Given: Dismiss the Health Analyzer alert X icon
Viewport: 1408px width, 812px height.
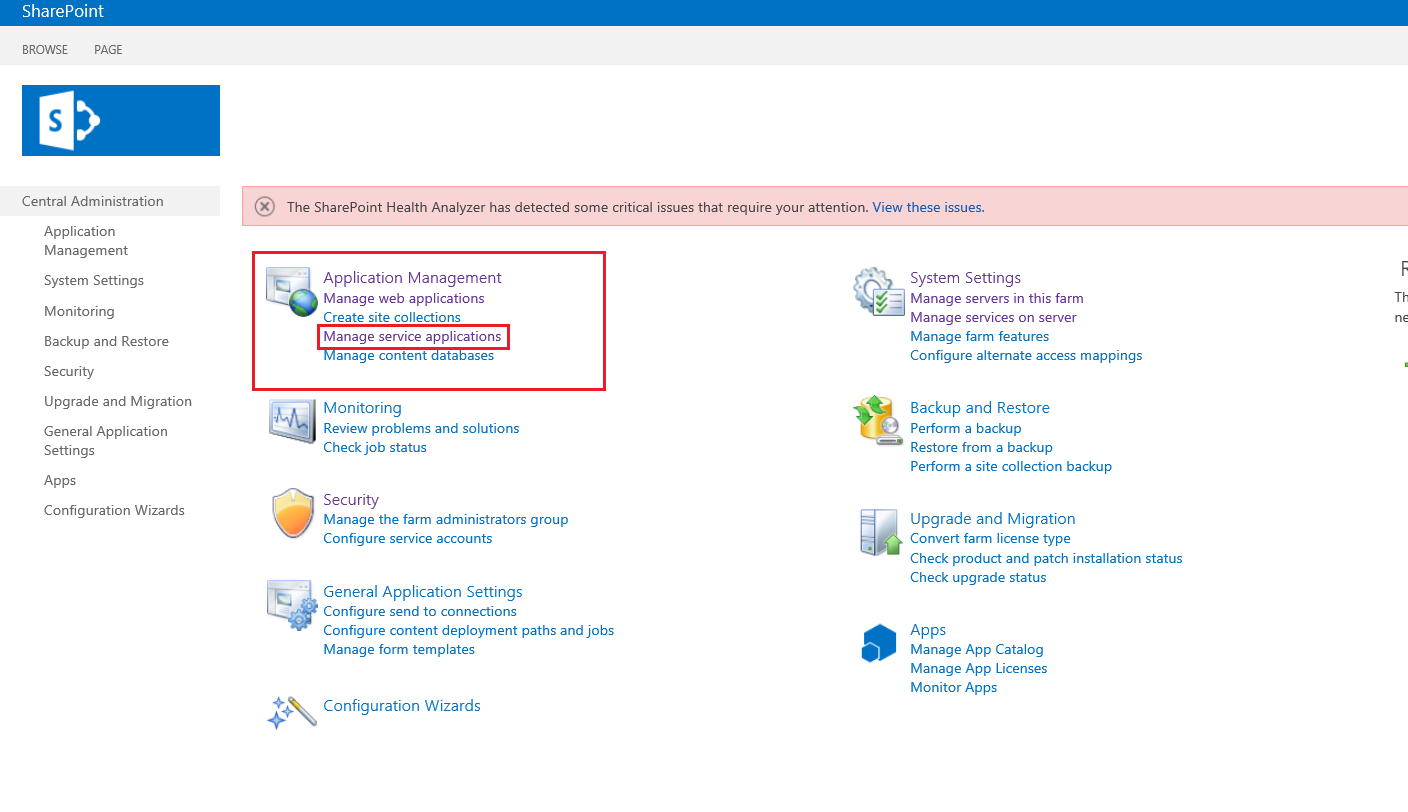Looking at the screenshot, I should [x=264, y=207].
